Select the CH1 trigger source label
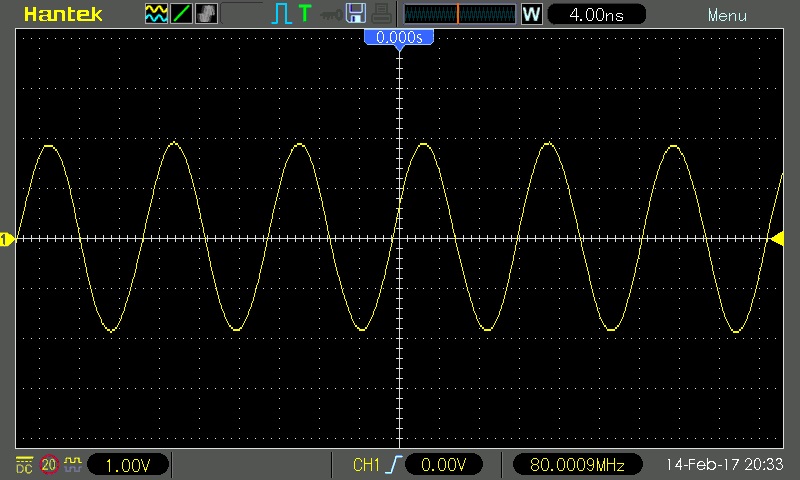 tap(367, 465)
